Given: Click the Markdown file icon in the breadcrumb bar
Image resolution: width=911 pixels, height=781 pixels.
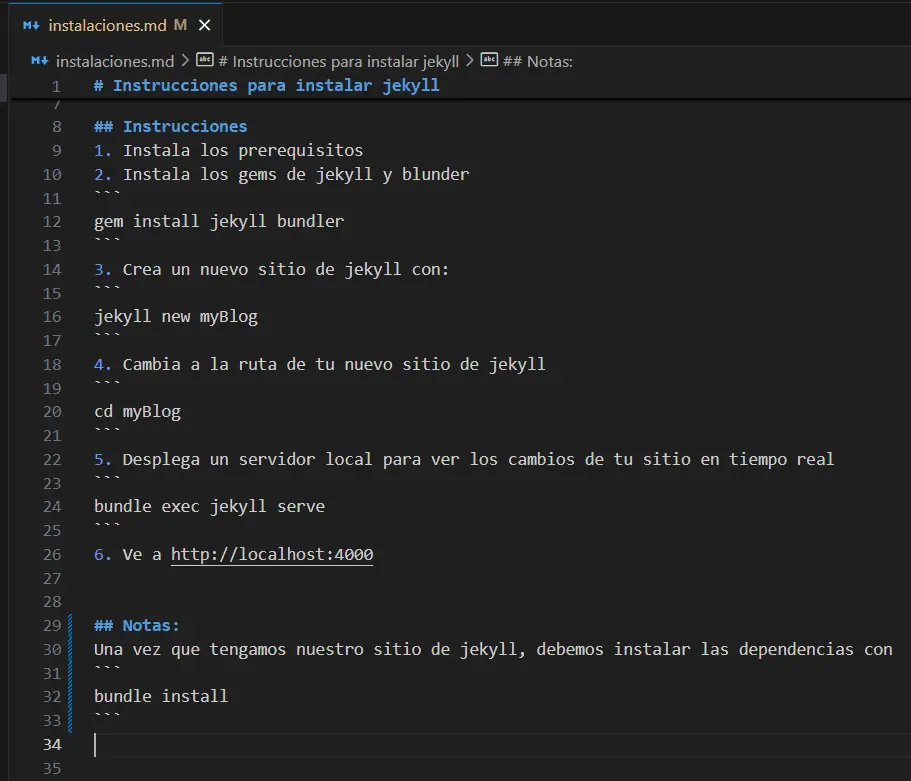Looking at the screenshot, I should pyautogui.click(x=38, y=60).
